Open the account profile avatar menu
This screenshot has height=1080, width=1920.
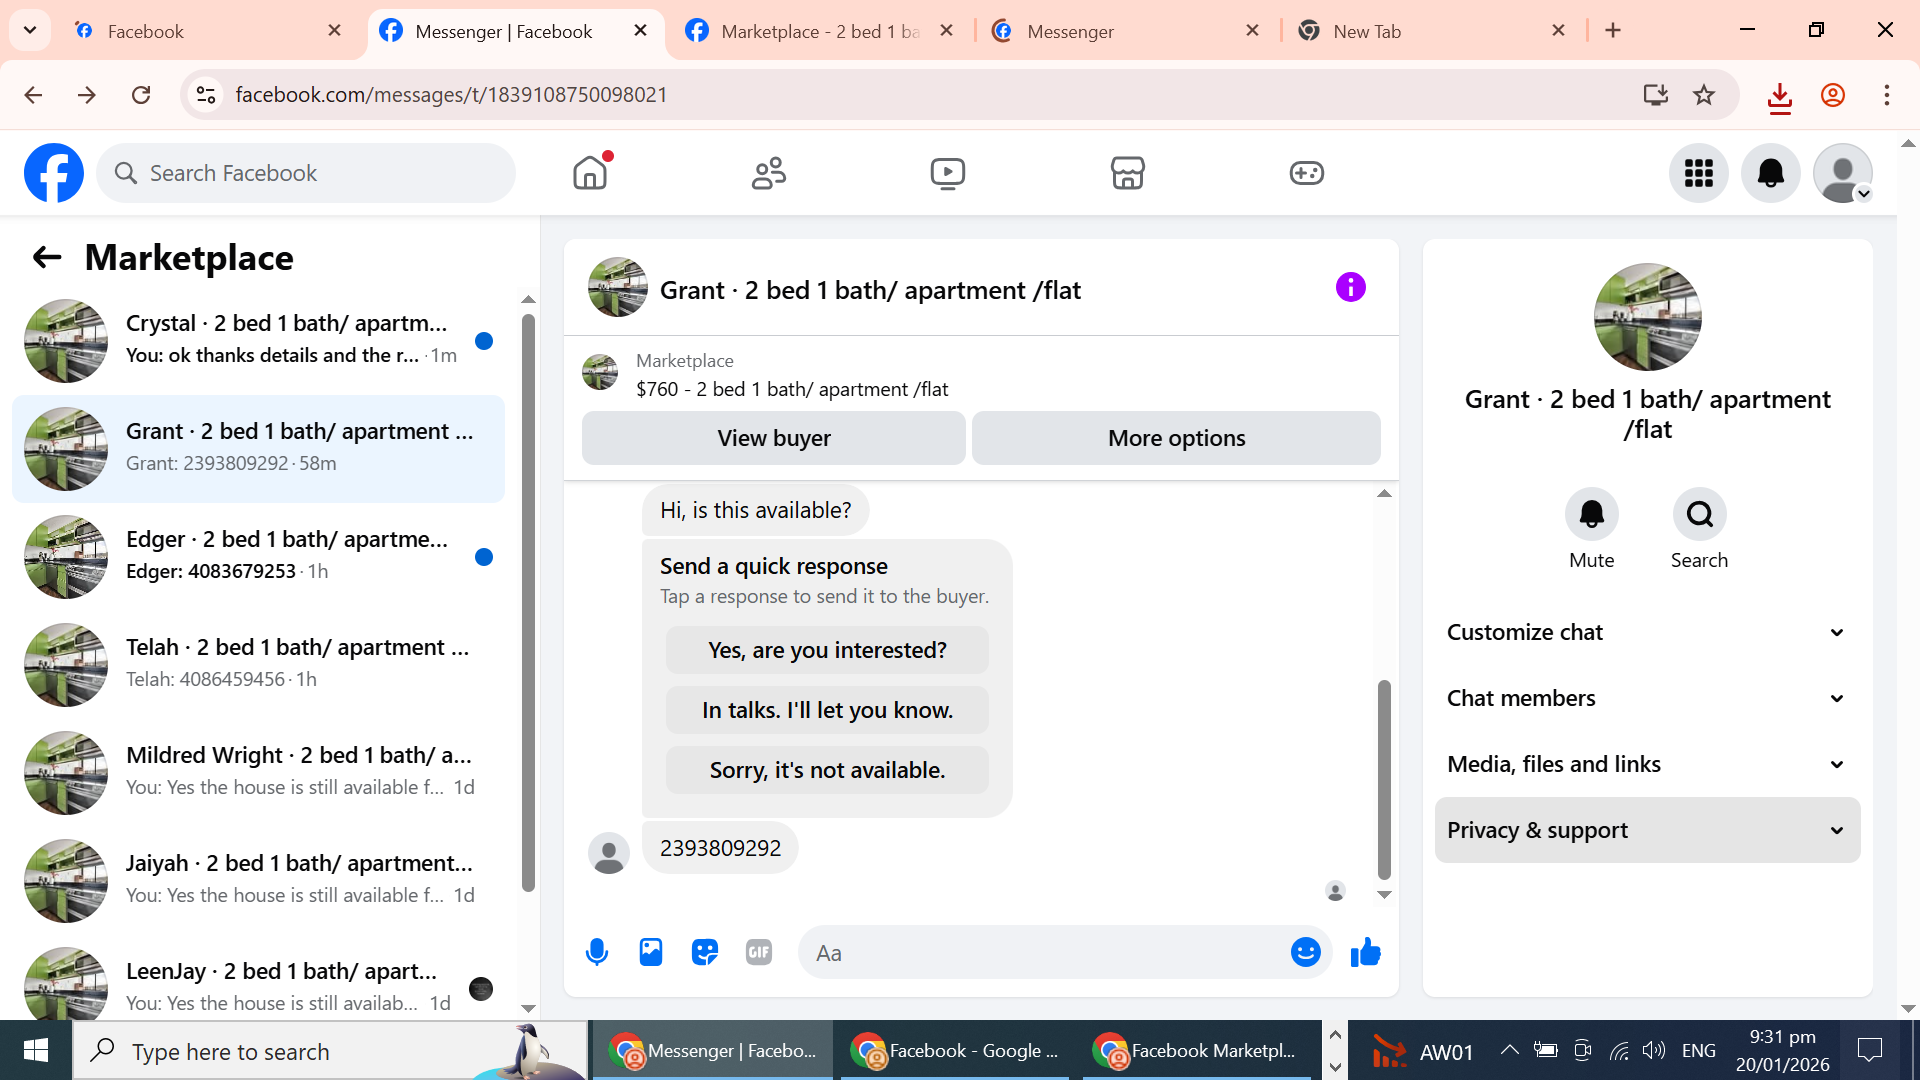coord(1843,173)
